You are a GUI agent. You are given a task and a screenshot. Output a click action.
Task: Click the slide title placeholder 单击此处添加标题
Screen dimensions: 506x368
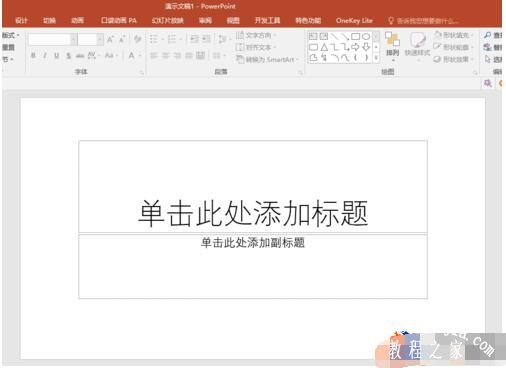253,213
